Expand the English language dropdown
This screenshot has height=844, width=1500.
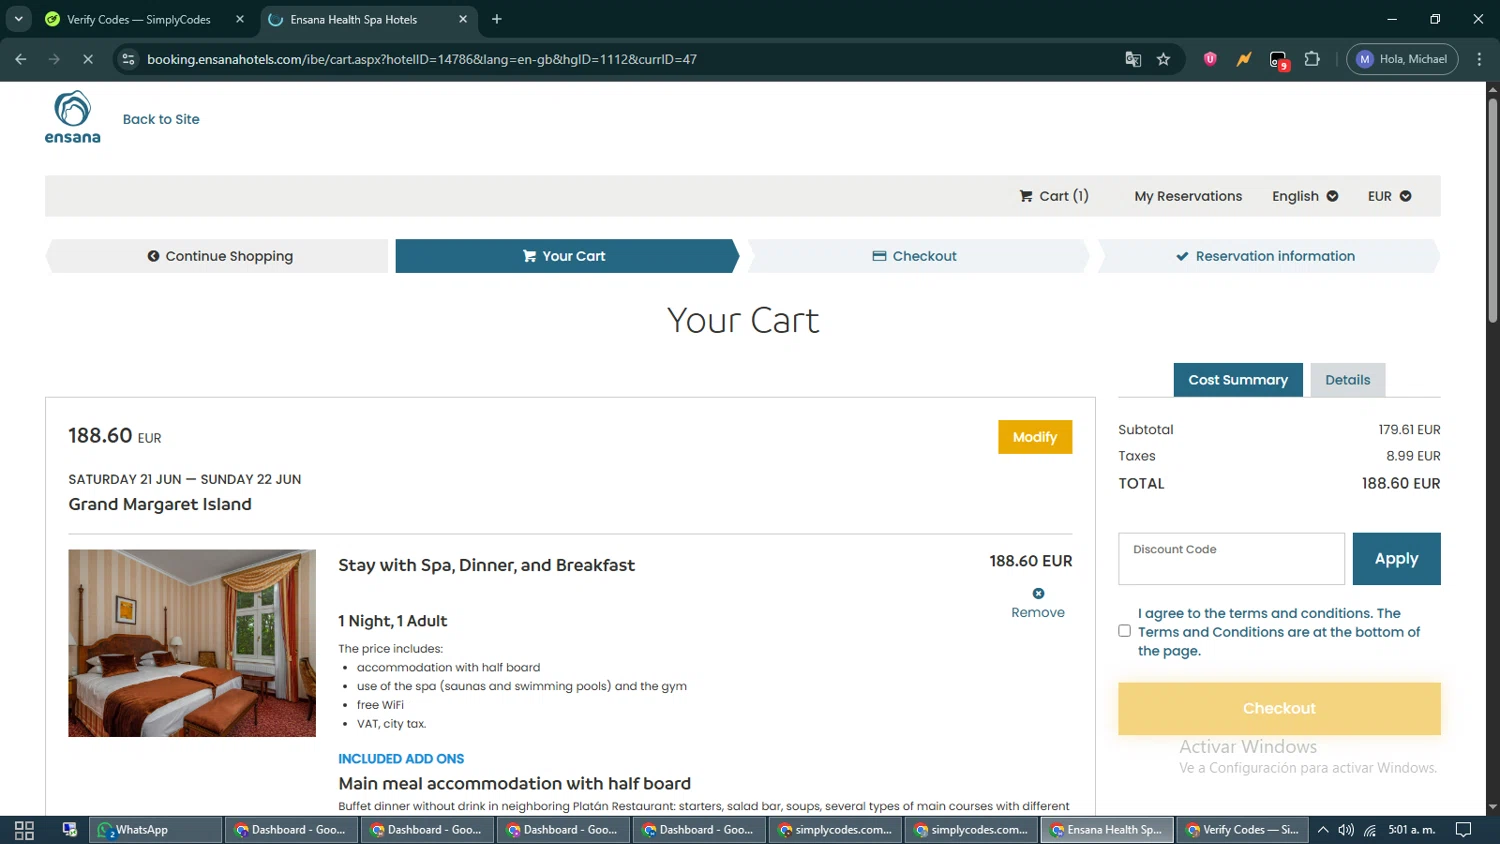click(1305, 196)
